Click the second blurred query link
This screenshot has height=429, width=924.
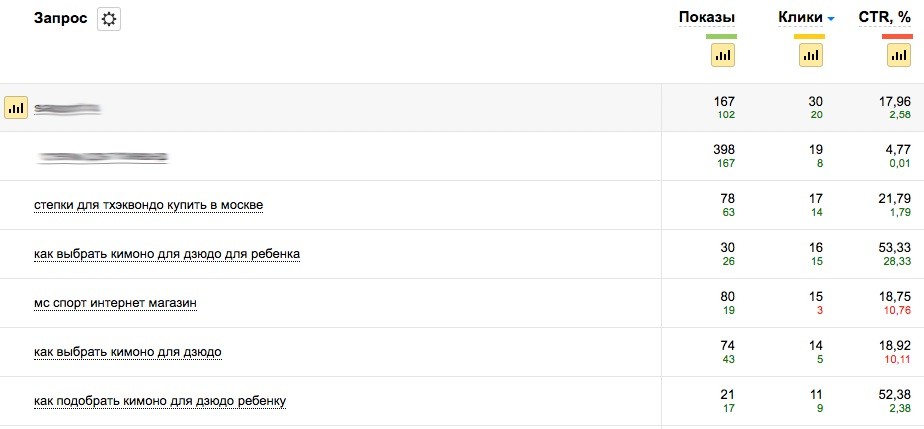click(102, 157)
